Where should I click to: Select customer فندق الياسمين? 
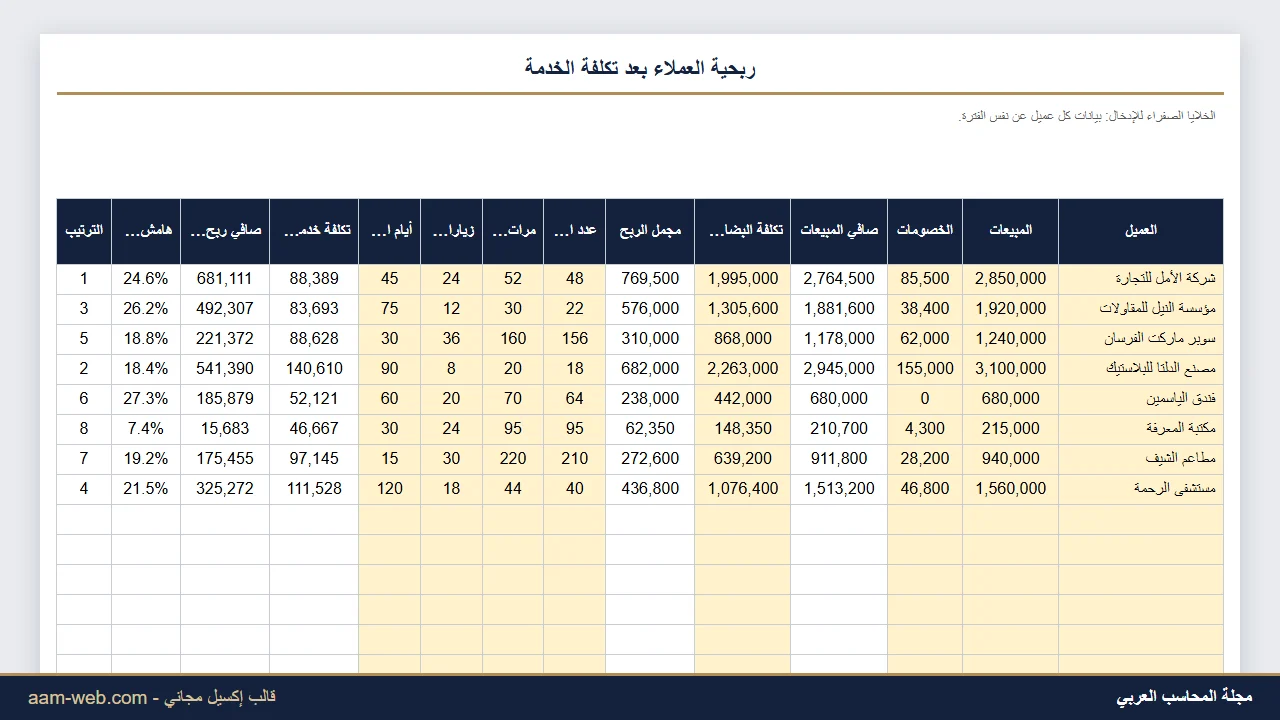pos(1141,399)
